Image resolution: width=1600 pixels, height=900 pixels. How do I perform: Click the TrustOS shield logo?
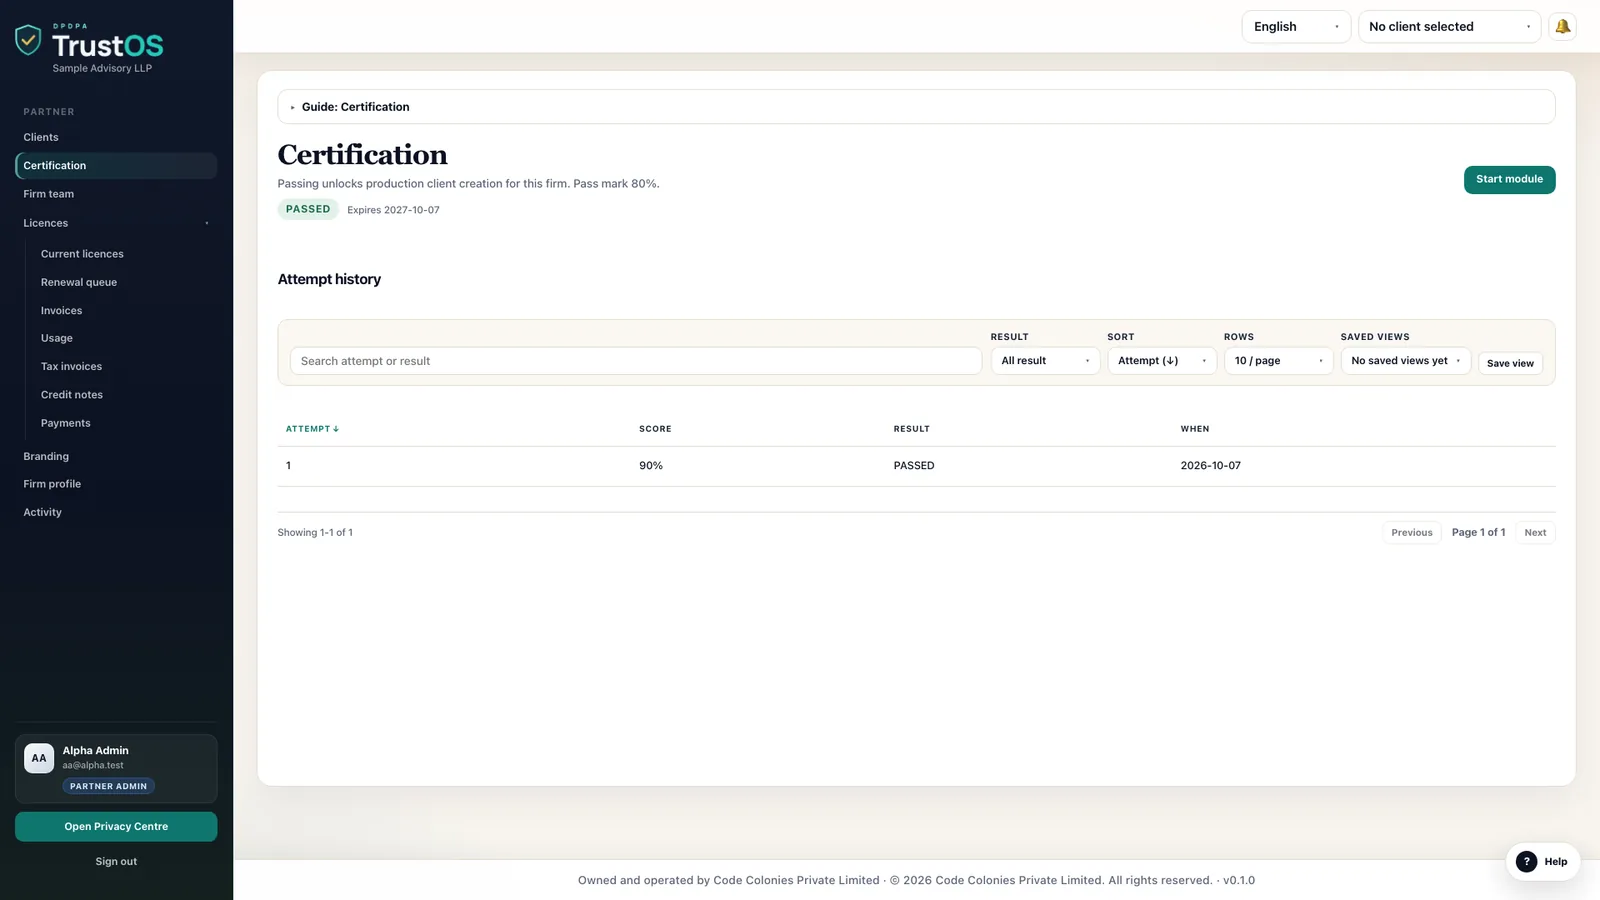tap(28, 40)
